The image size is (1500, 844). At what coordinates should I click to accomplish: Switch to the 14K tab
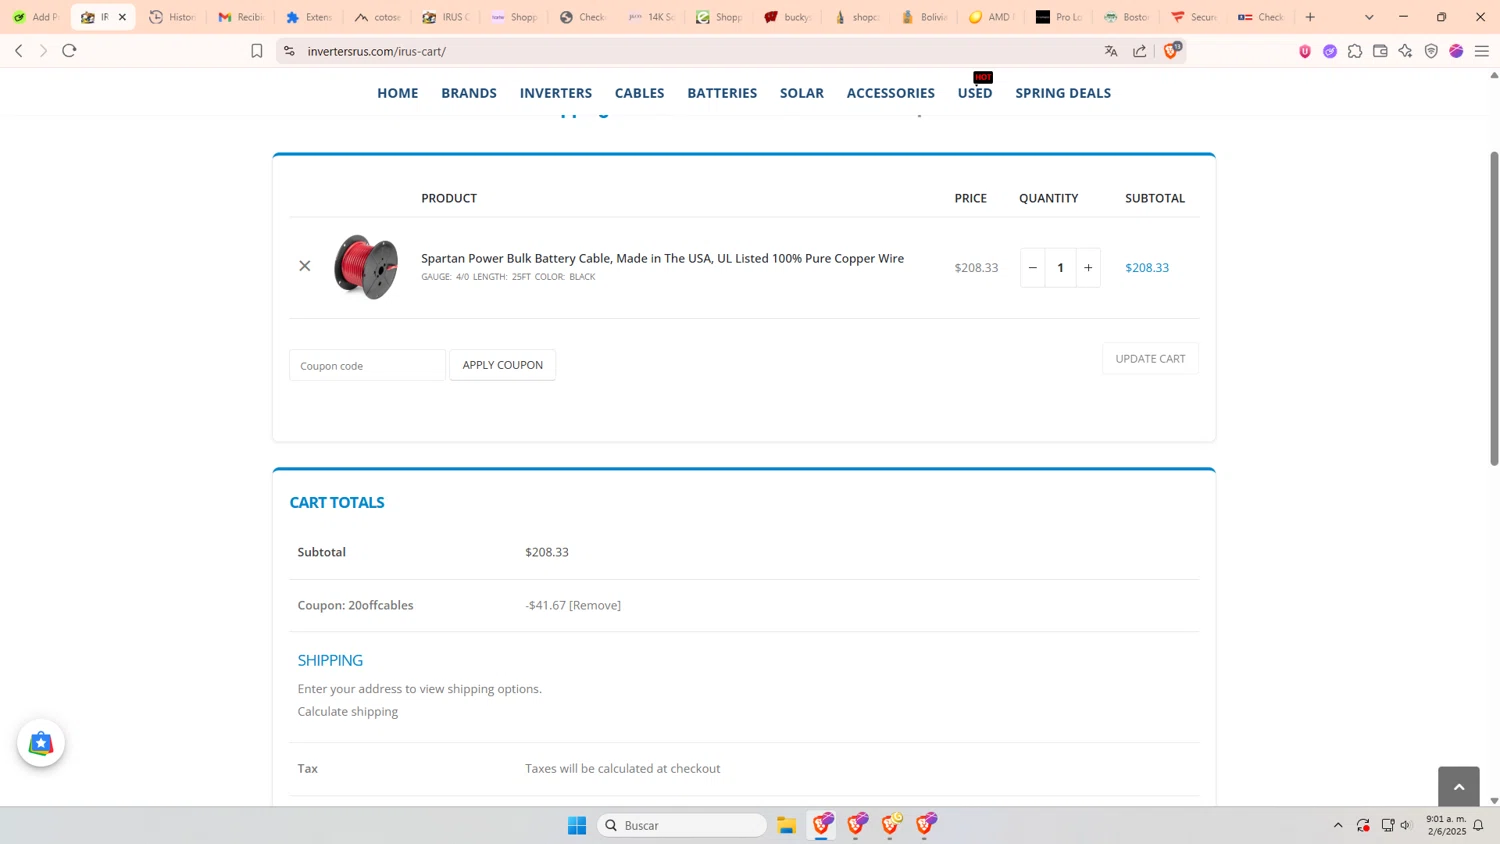[650, 17]
